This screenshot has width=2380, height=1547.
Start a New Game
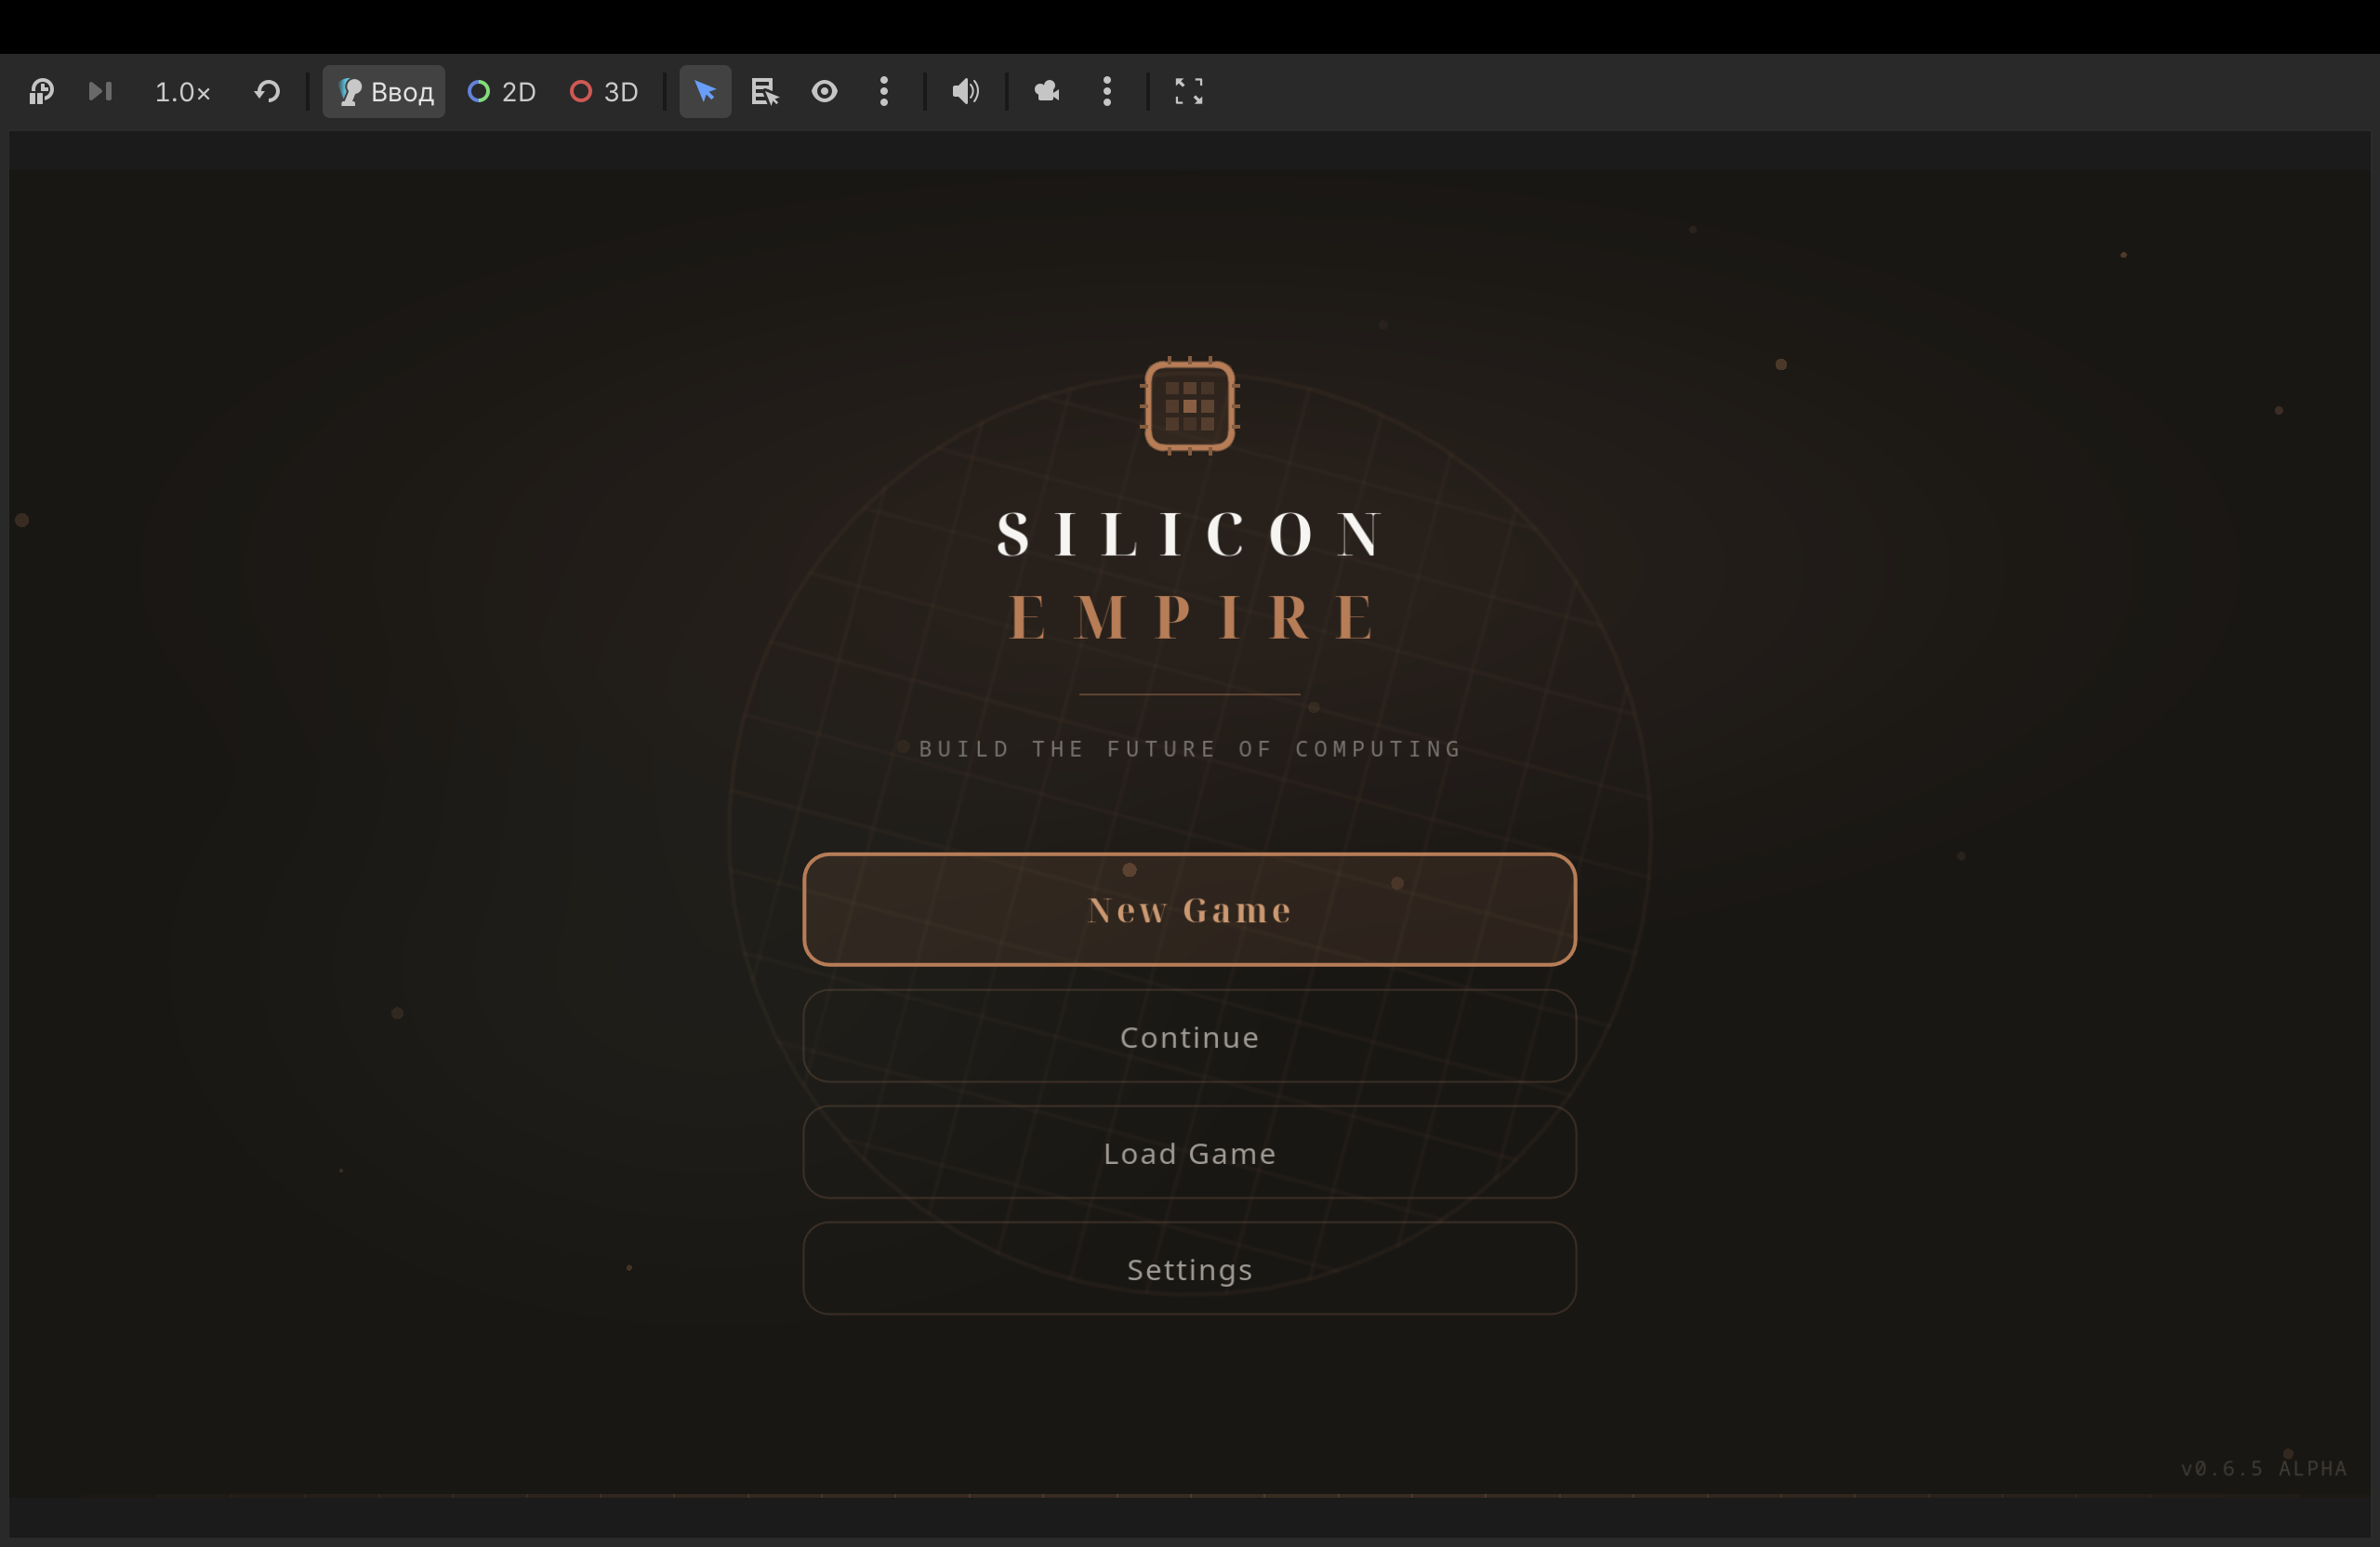coord(1189,909)
